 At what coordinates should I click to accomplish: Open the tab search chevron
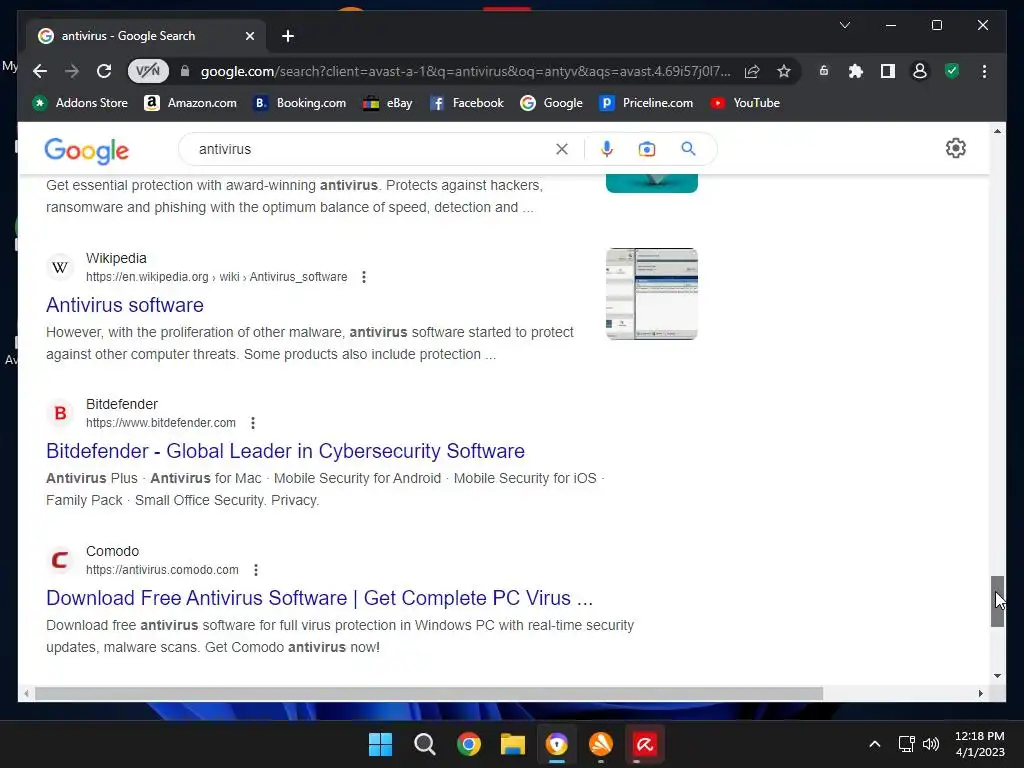[844, 25]
